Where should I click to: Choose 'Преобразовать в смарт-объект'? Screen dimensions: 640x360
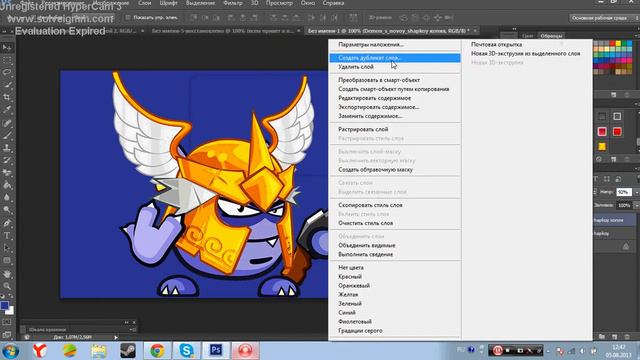[x=395, y=80]
